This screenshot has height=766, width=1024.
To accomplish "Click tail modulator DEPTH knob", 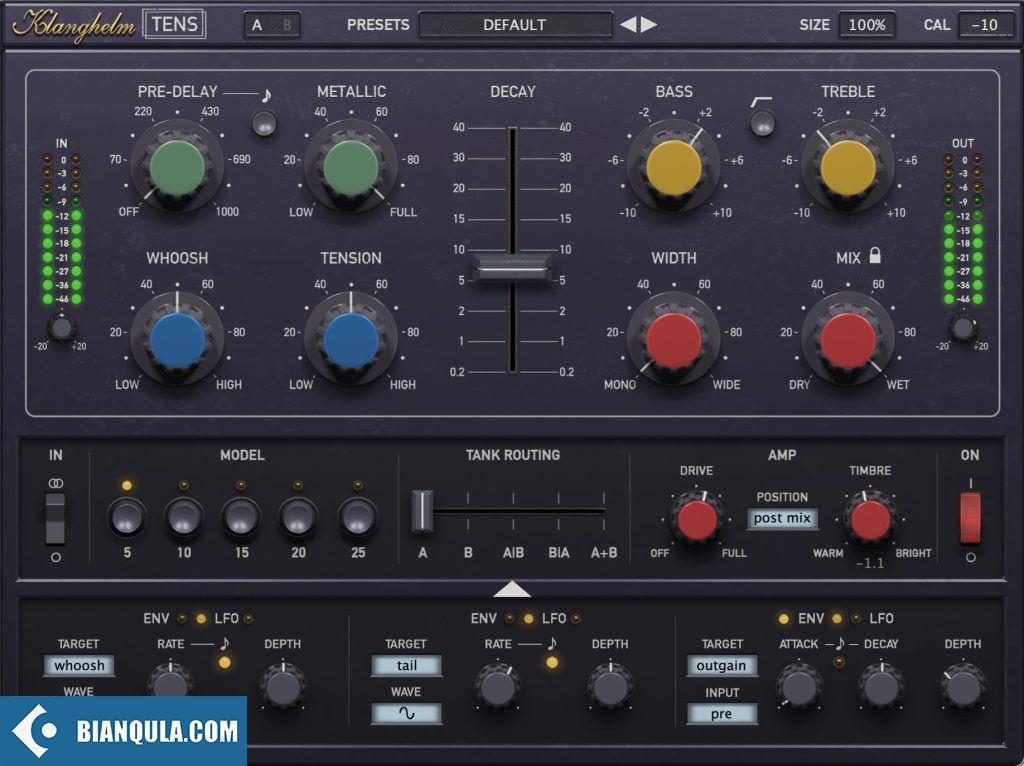I will (x=611, y=686).
